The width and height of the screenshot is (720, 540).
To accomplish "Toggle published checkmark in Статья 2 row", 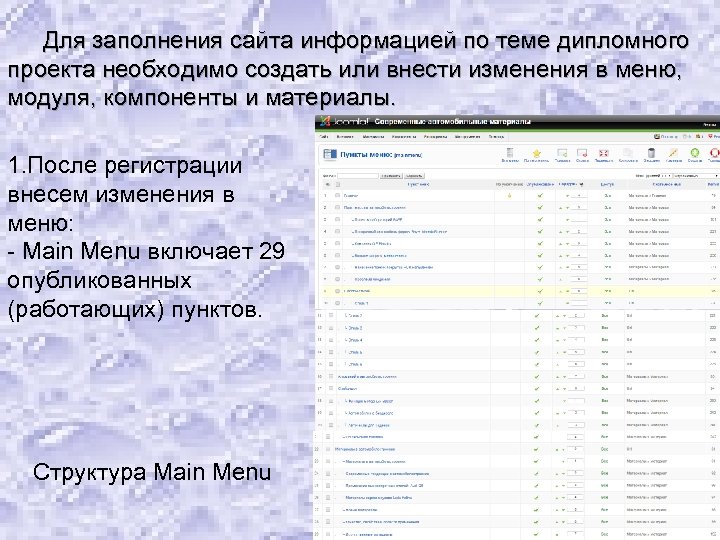I will pos(537,316).
